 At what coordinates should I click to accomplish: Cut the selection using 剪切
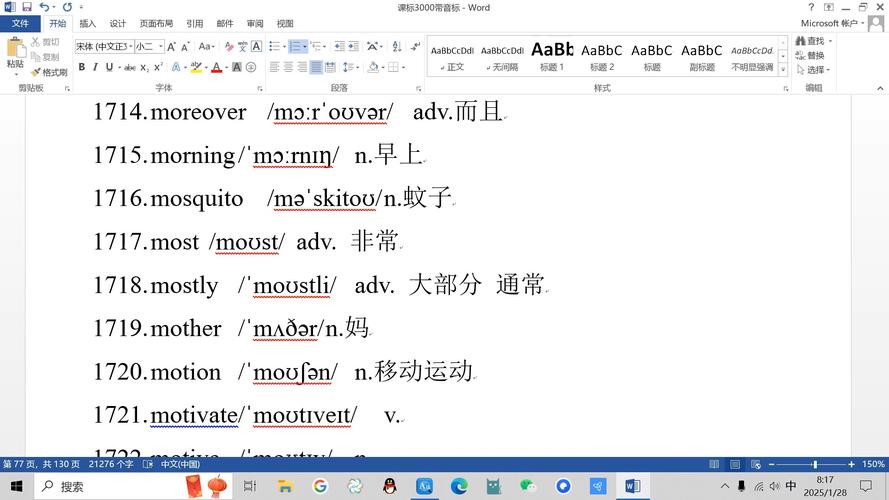[45, 42]
